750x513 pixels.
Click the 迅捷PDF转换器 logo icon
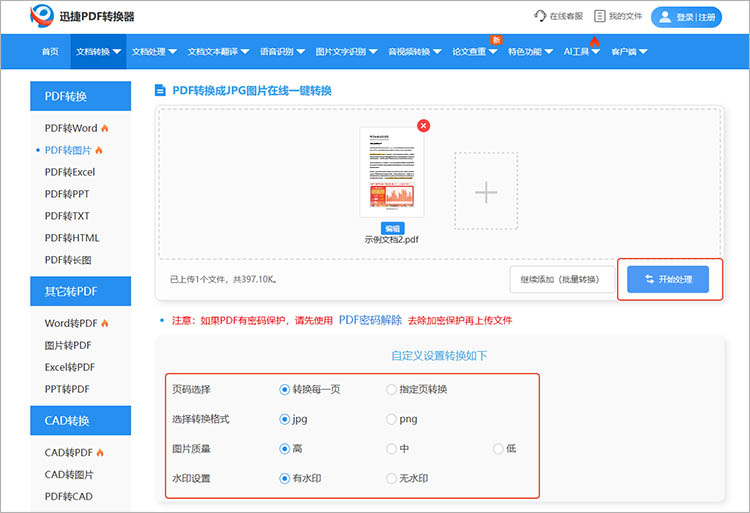coord(42,16)
